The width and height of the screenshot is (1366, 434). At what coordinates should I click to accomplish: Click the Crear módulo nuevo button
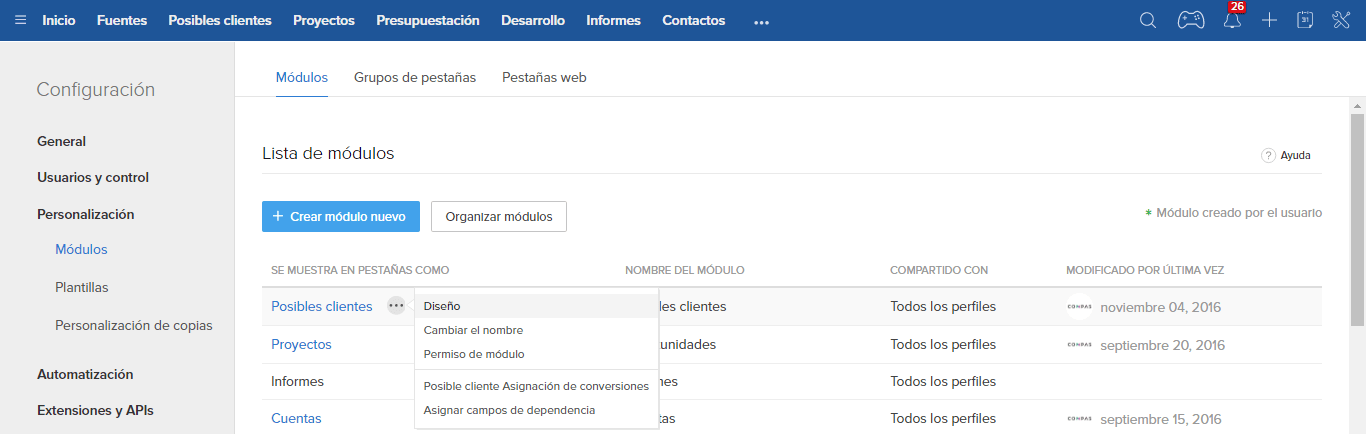click(x=340, y=216)
